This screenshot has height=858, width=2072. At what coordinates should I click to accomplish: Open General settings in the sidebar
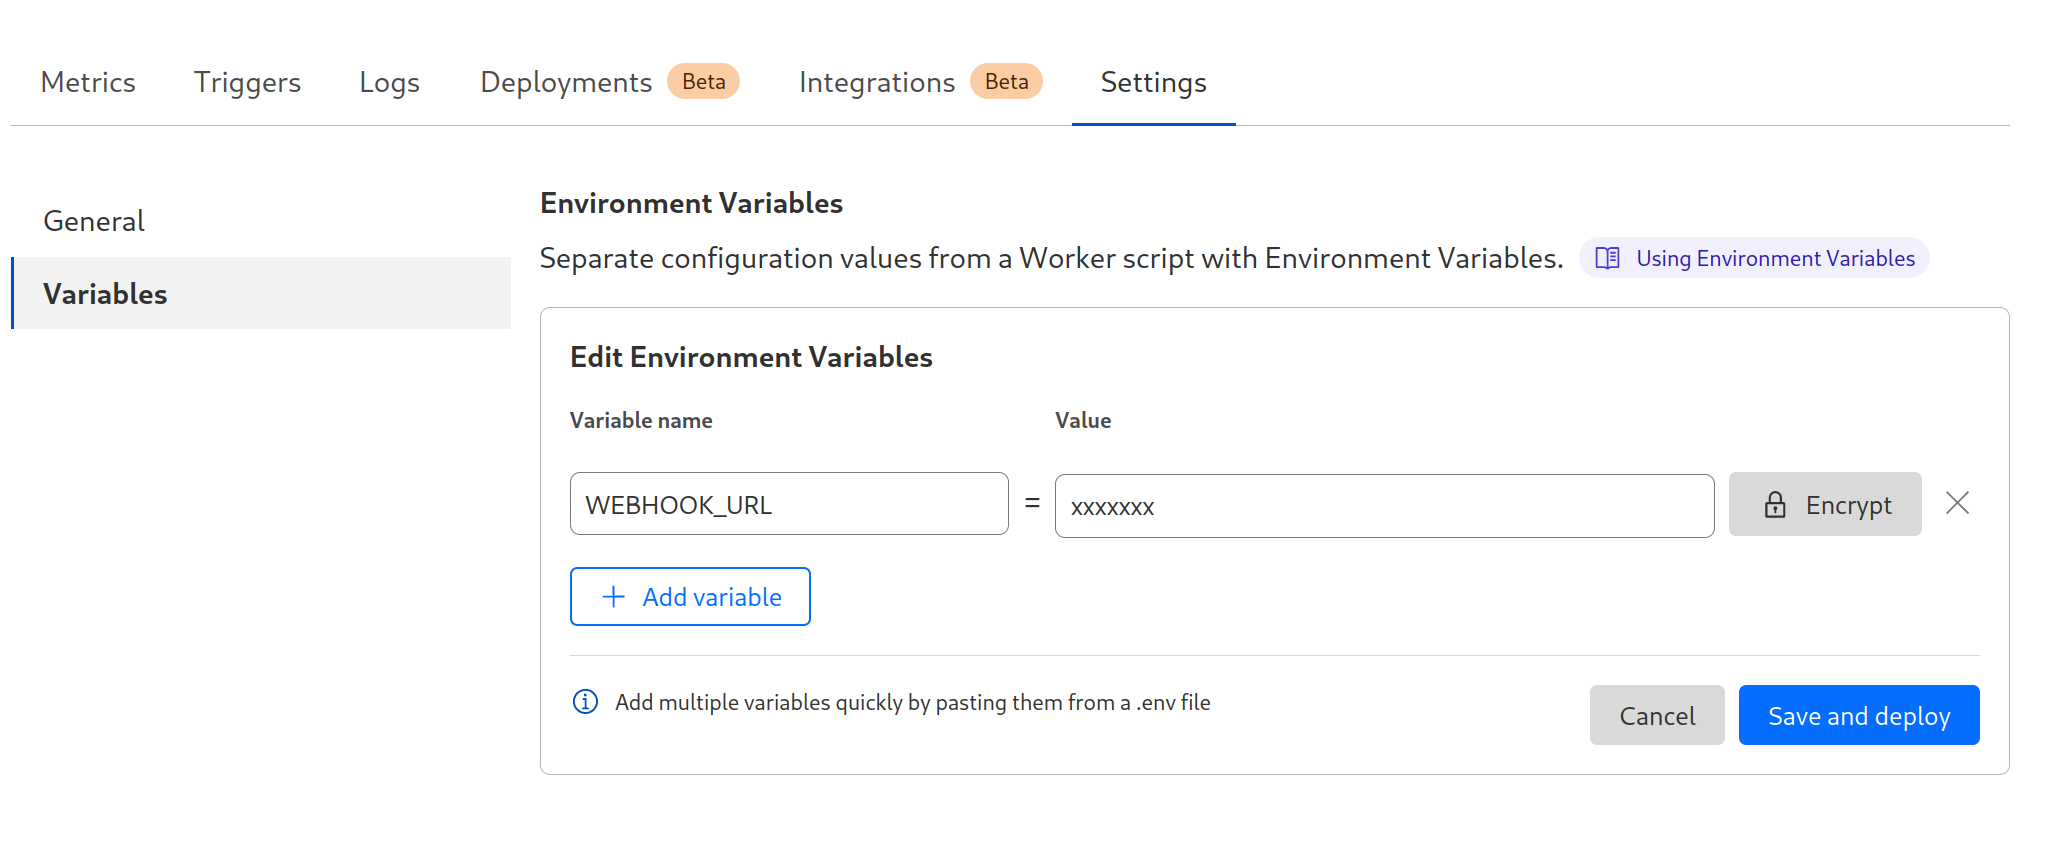pos(94,221)
